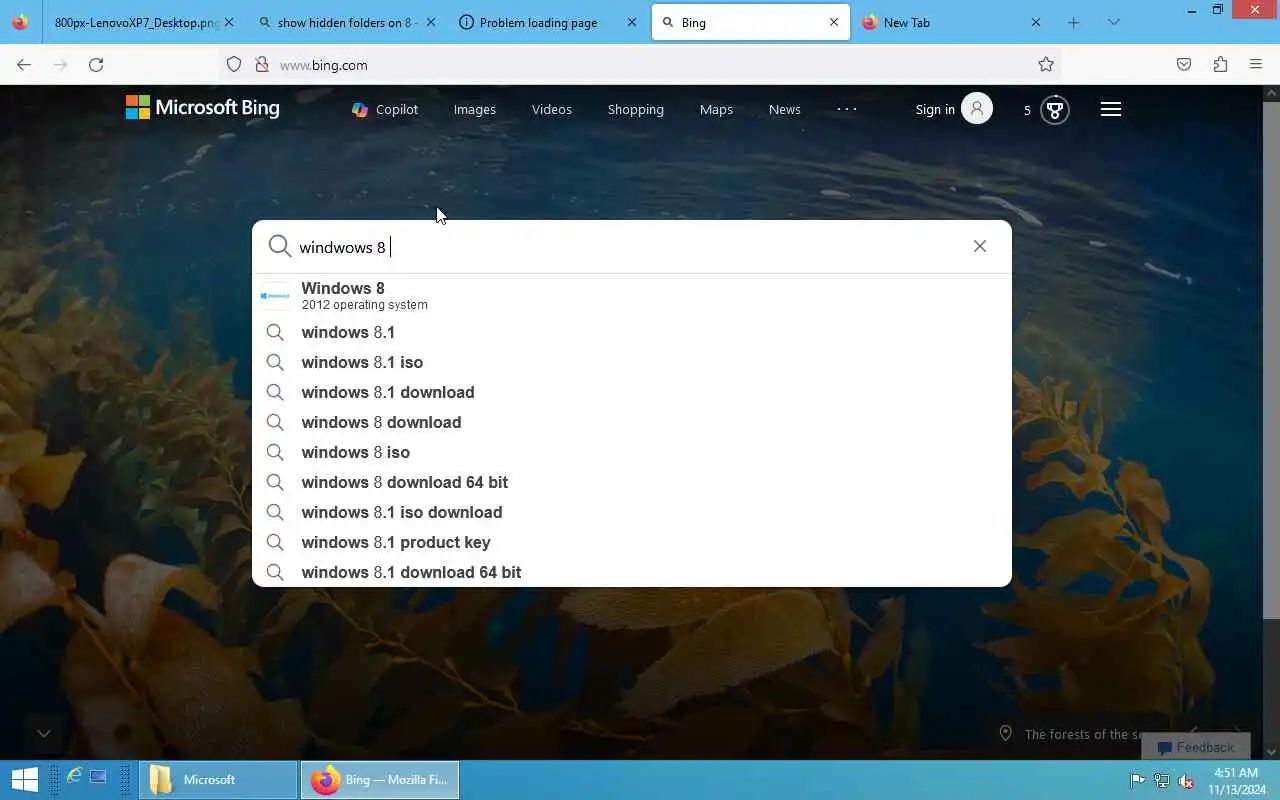Click the Bing — Mozilla Firefox taskbar button

(x=380, y=779)
